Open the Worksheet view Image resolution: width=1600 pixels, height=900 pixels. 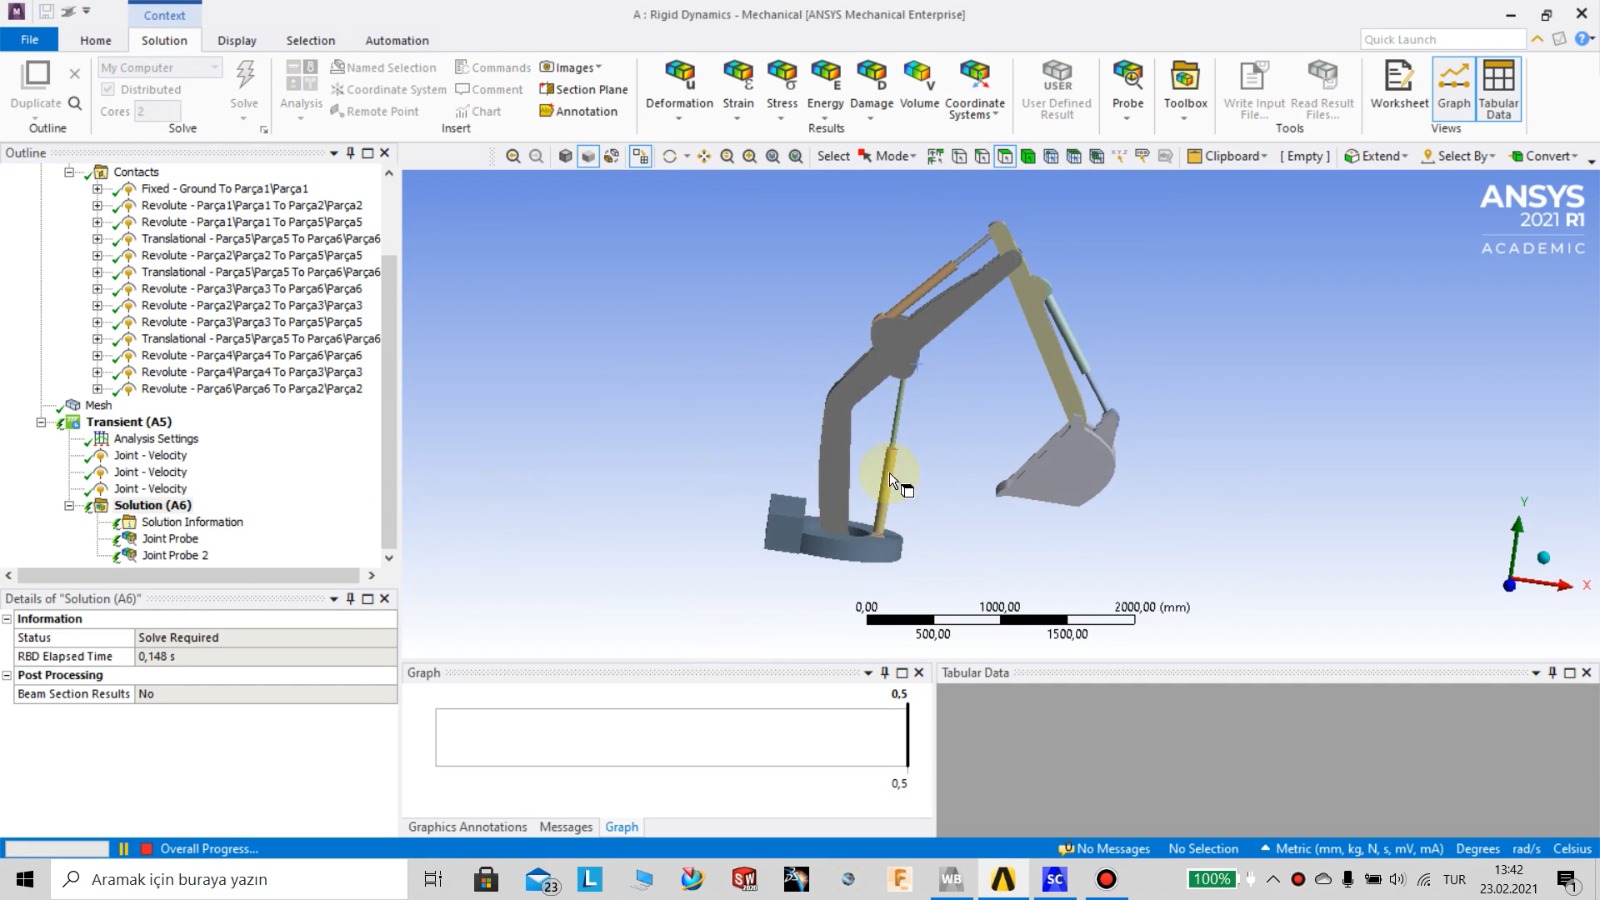tap(1399, 85)
